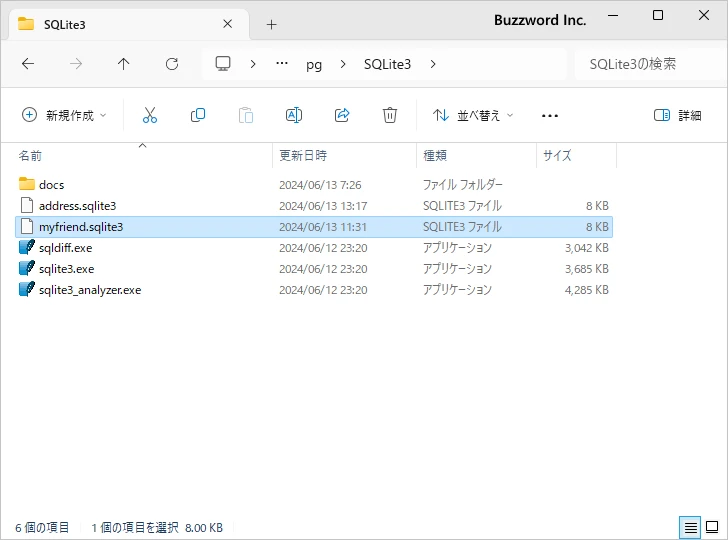728x540 pixels.
Task: Click the 3,042 KB size value
Action: click(586, 248)
